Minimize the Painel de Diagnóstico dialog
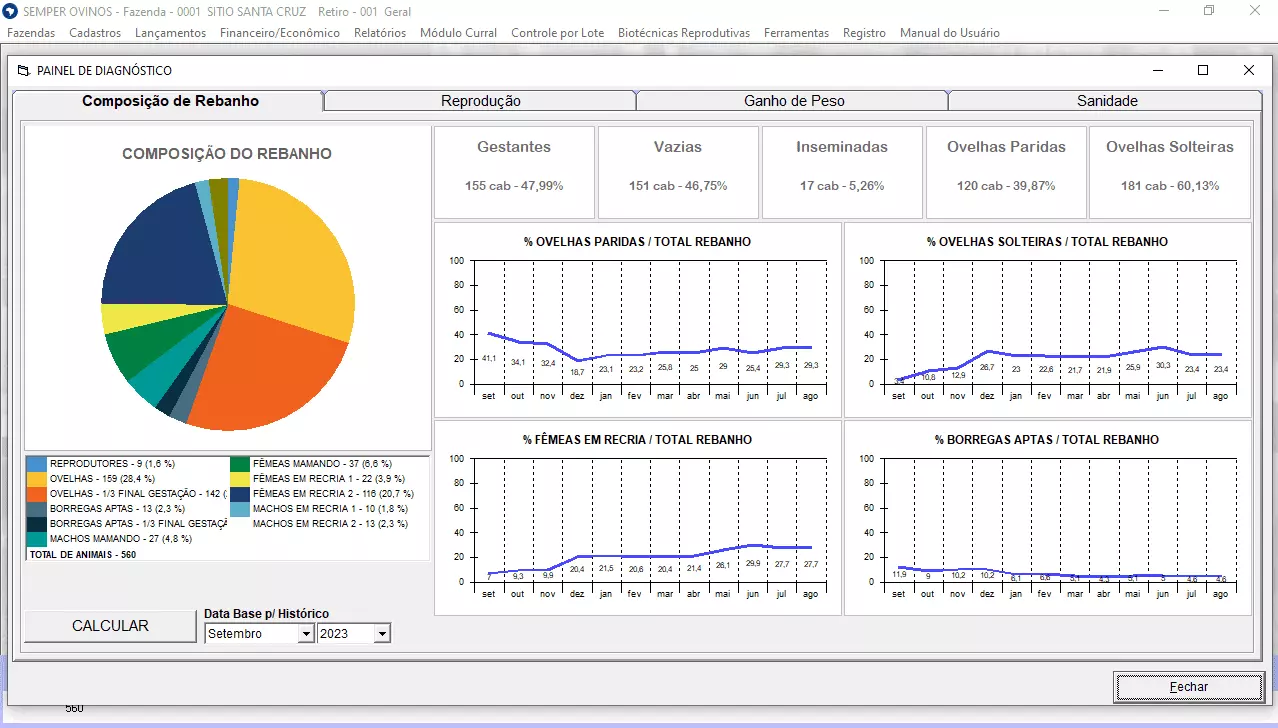This screenshot has height=728, width=1278. pos(1158,70)
